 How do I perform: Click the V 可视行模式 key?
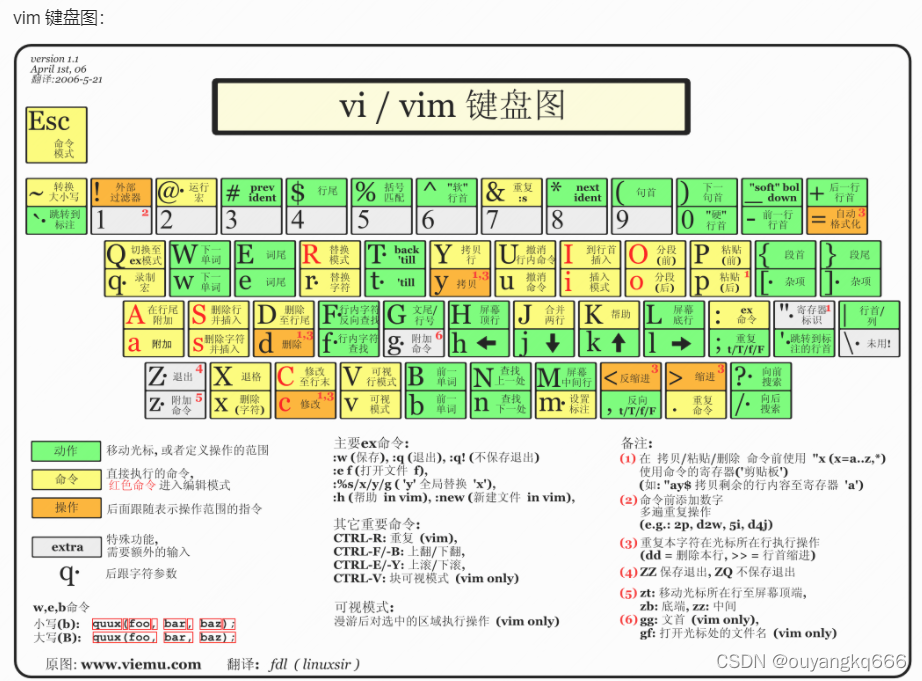coord(370,376)
